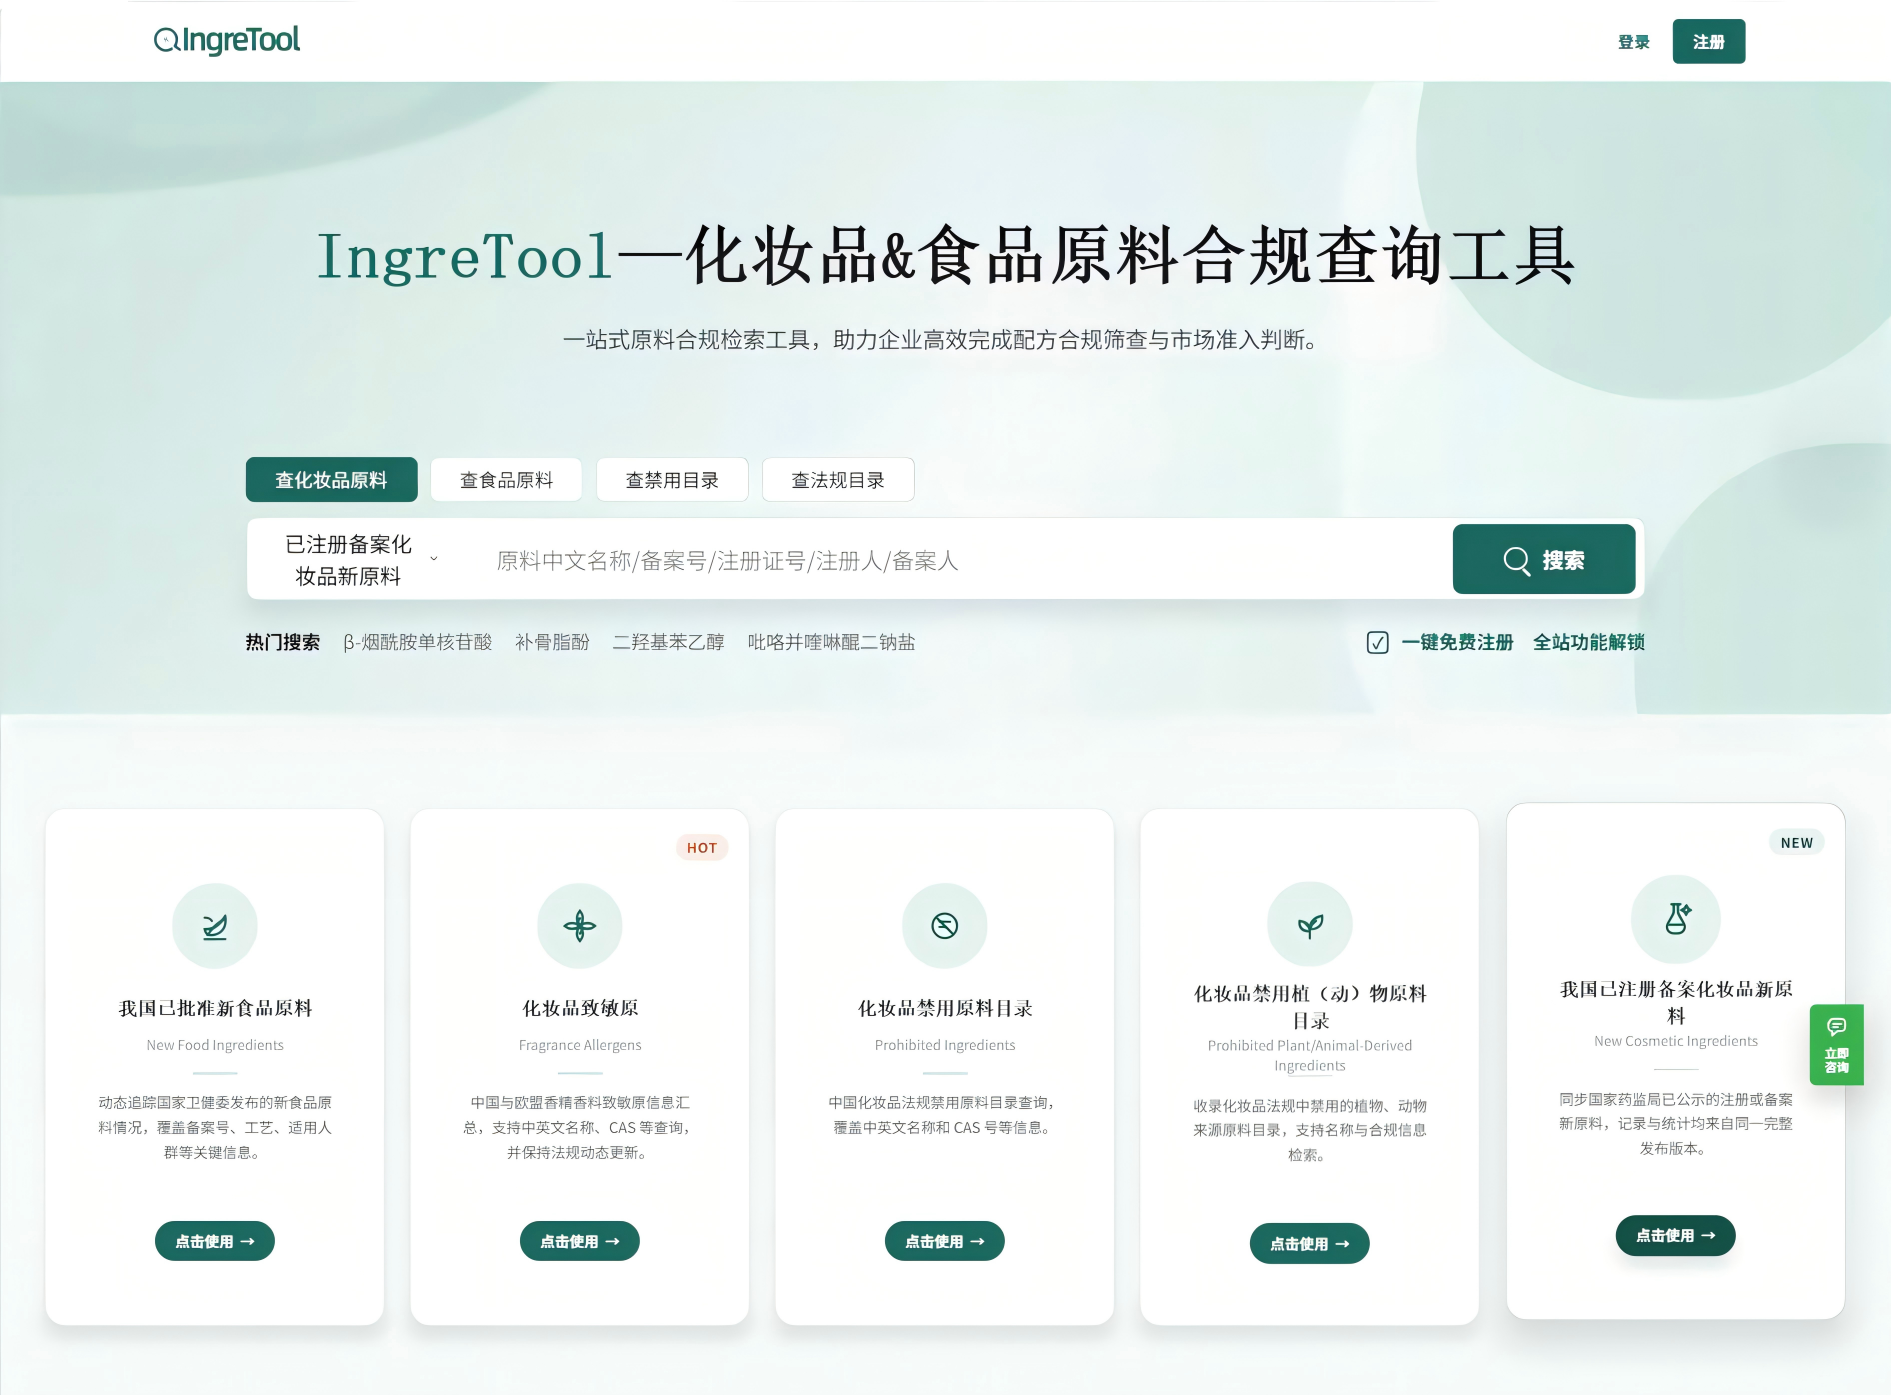
Task: Click the card title 化妆品致敏原
Action: [x=580, y=1008]
